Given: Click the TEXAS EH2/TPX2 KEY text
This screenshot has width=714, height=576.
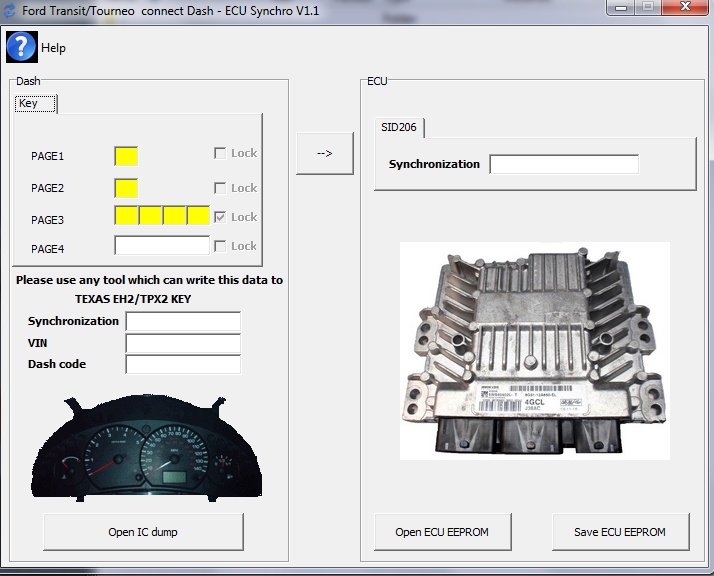Looking at the screenshot, I should (x=133, y=299).
